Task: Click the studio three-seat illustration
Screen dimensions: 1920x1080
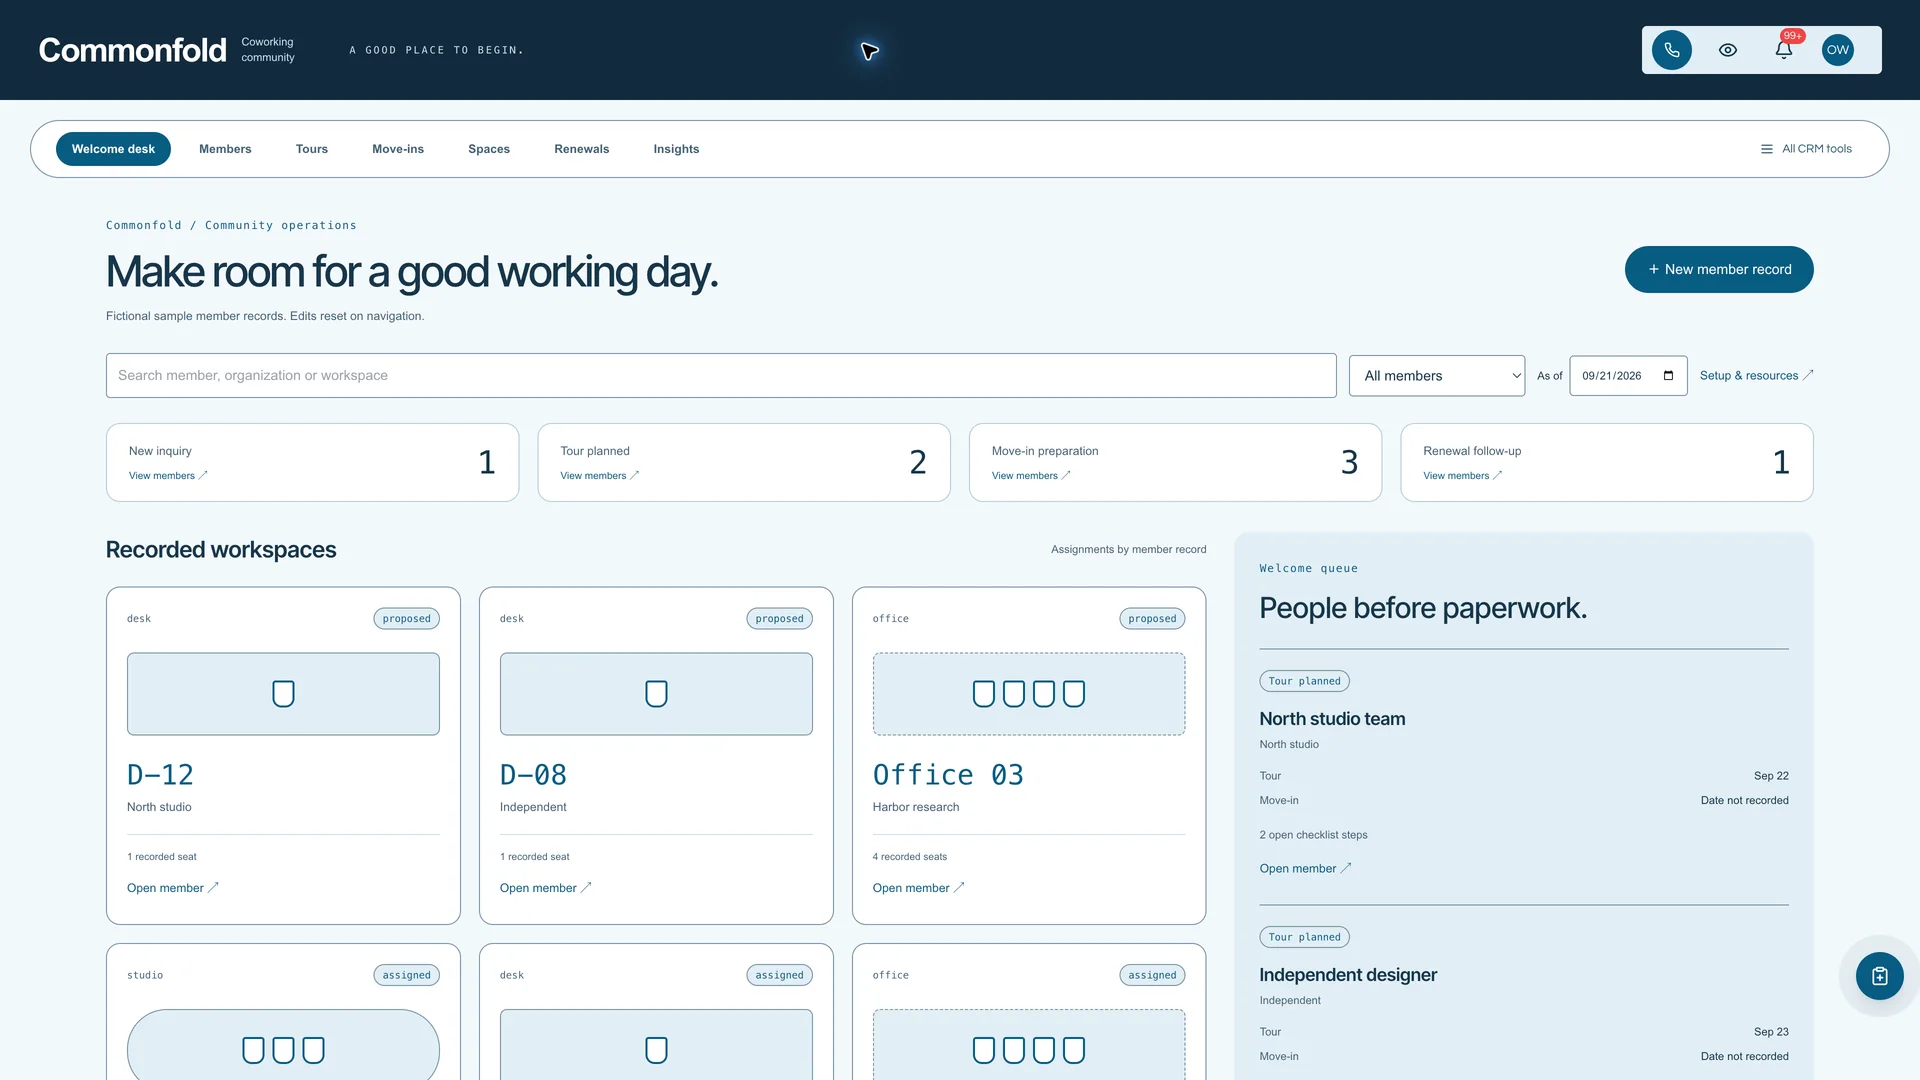Action: pos(283,1045)
